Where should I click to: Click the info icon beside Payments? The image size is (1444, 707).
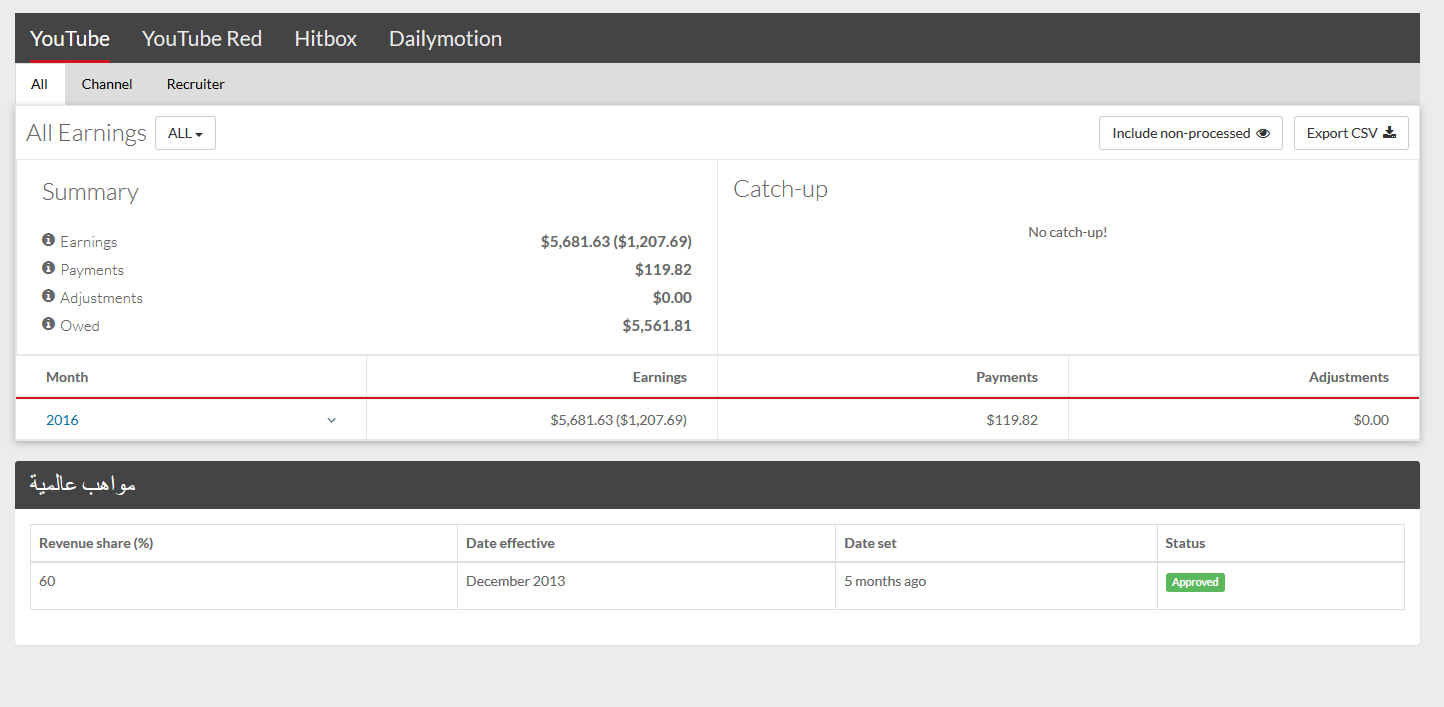point(48,269)
